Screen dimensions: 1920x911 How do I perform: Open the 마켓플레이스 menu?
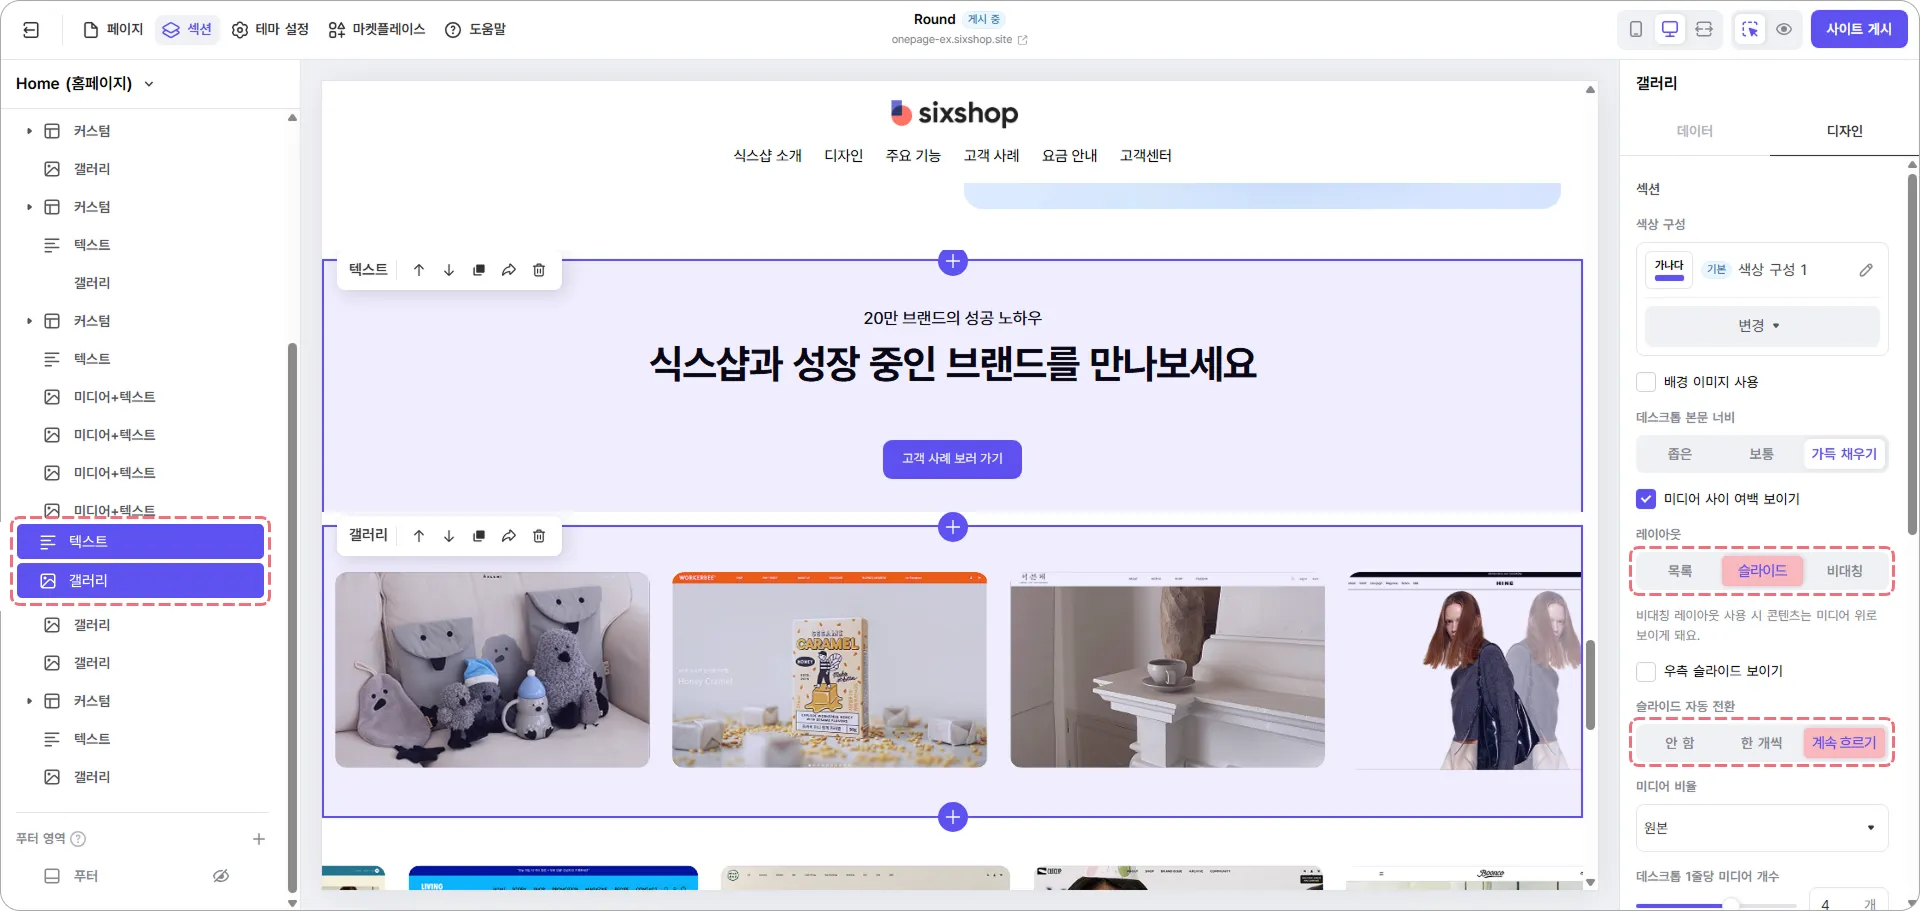point(377,30)
